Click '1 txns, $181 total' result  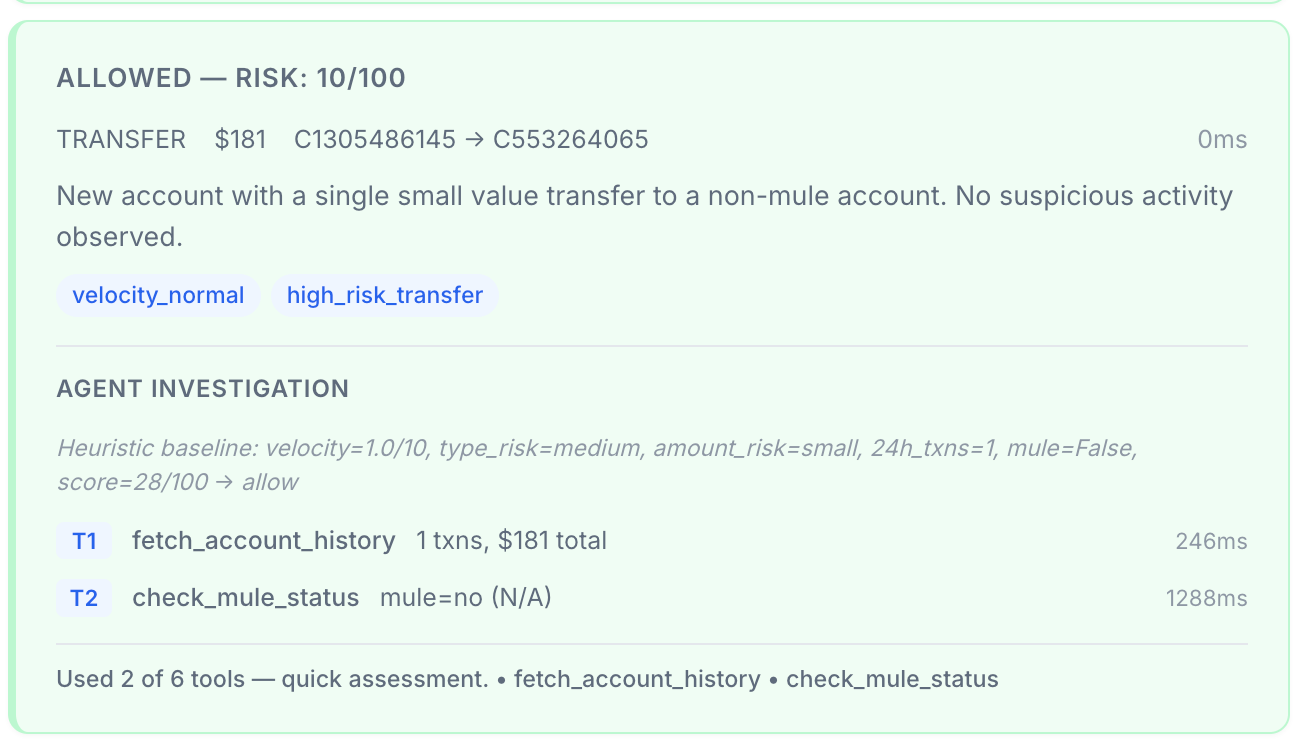(511, 541)
